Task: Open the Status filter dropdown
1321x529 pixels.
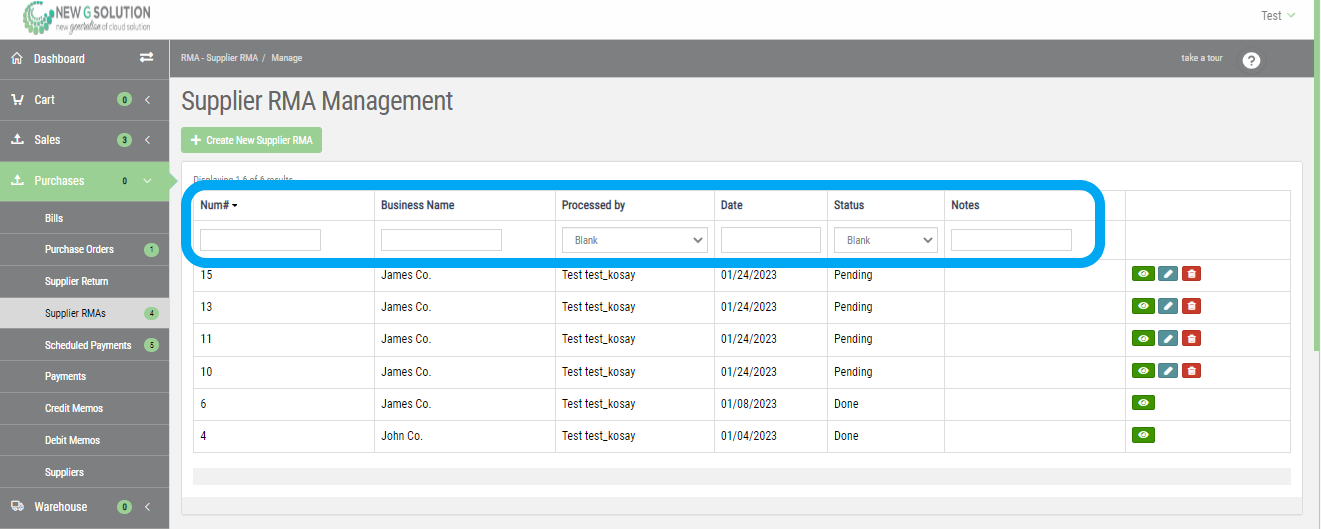Action: [x=885, y=240]
